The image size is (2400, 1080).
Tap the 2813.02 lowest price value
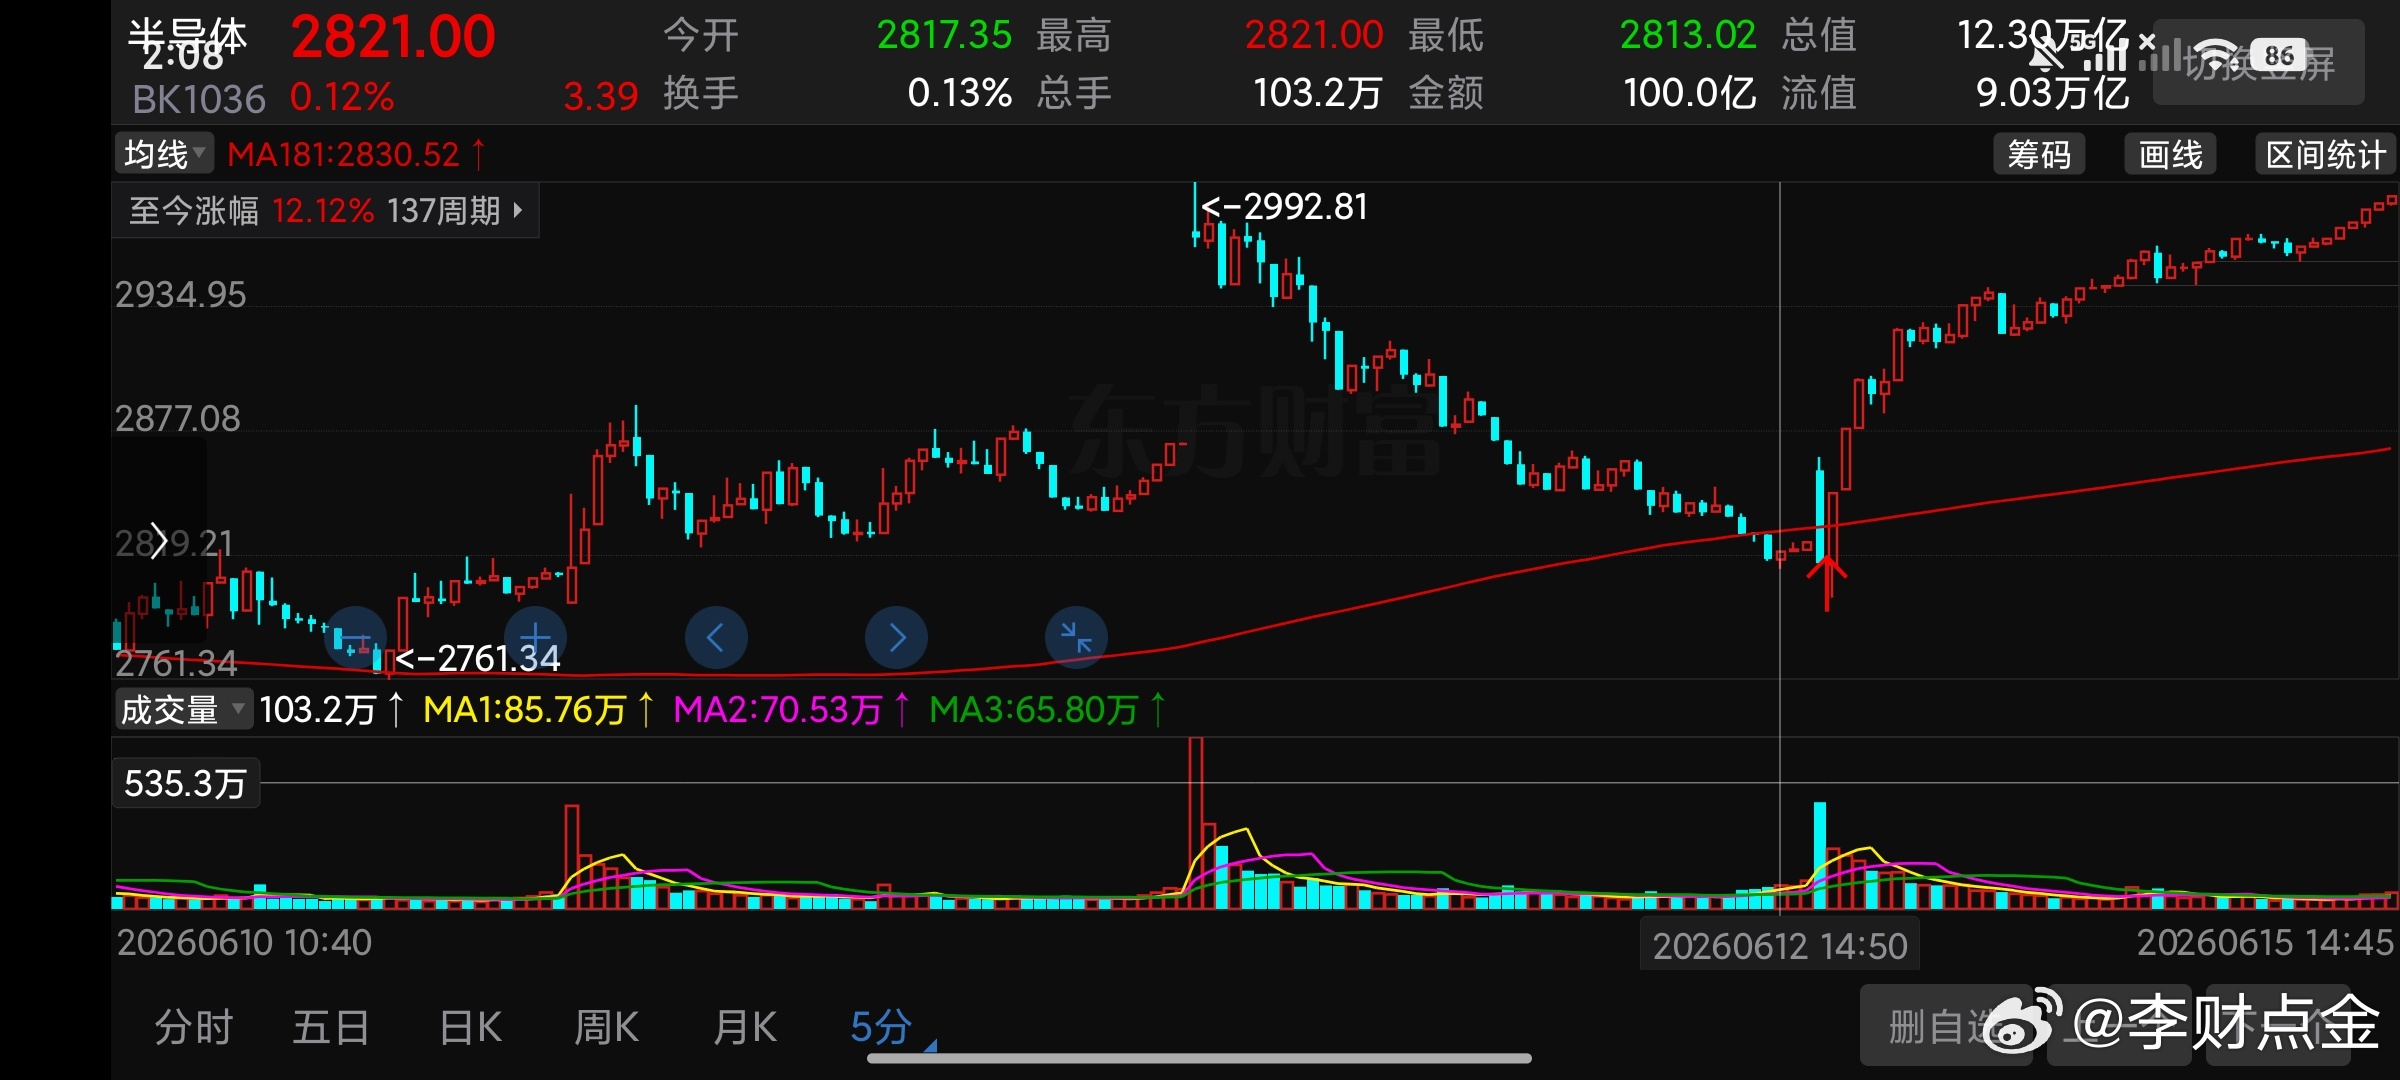point(1688,36)
